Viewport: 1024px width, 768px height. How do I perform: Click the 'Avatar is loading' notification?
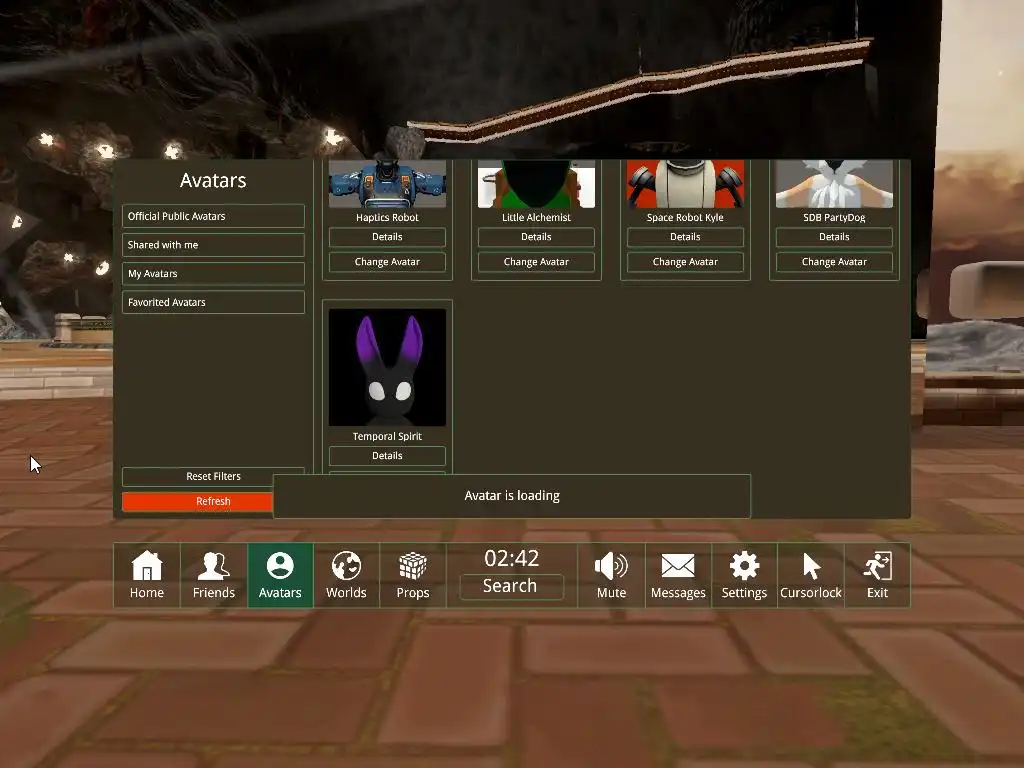coord(512,496)
